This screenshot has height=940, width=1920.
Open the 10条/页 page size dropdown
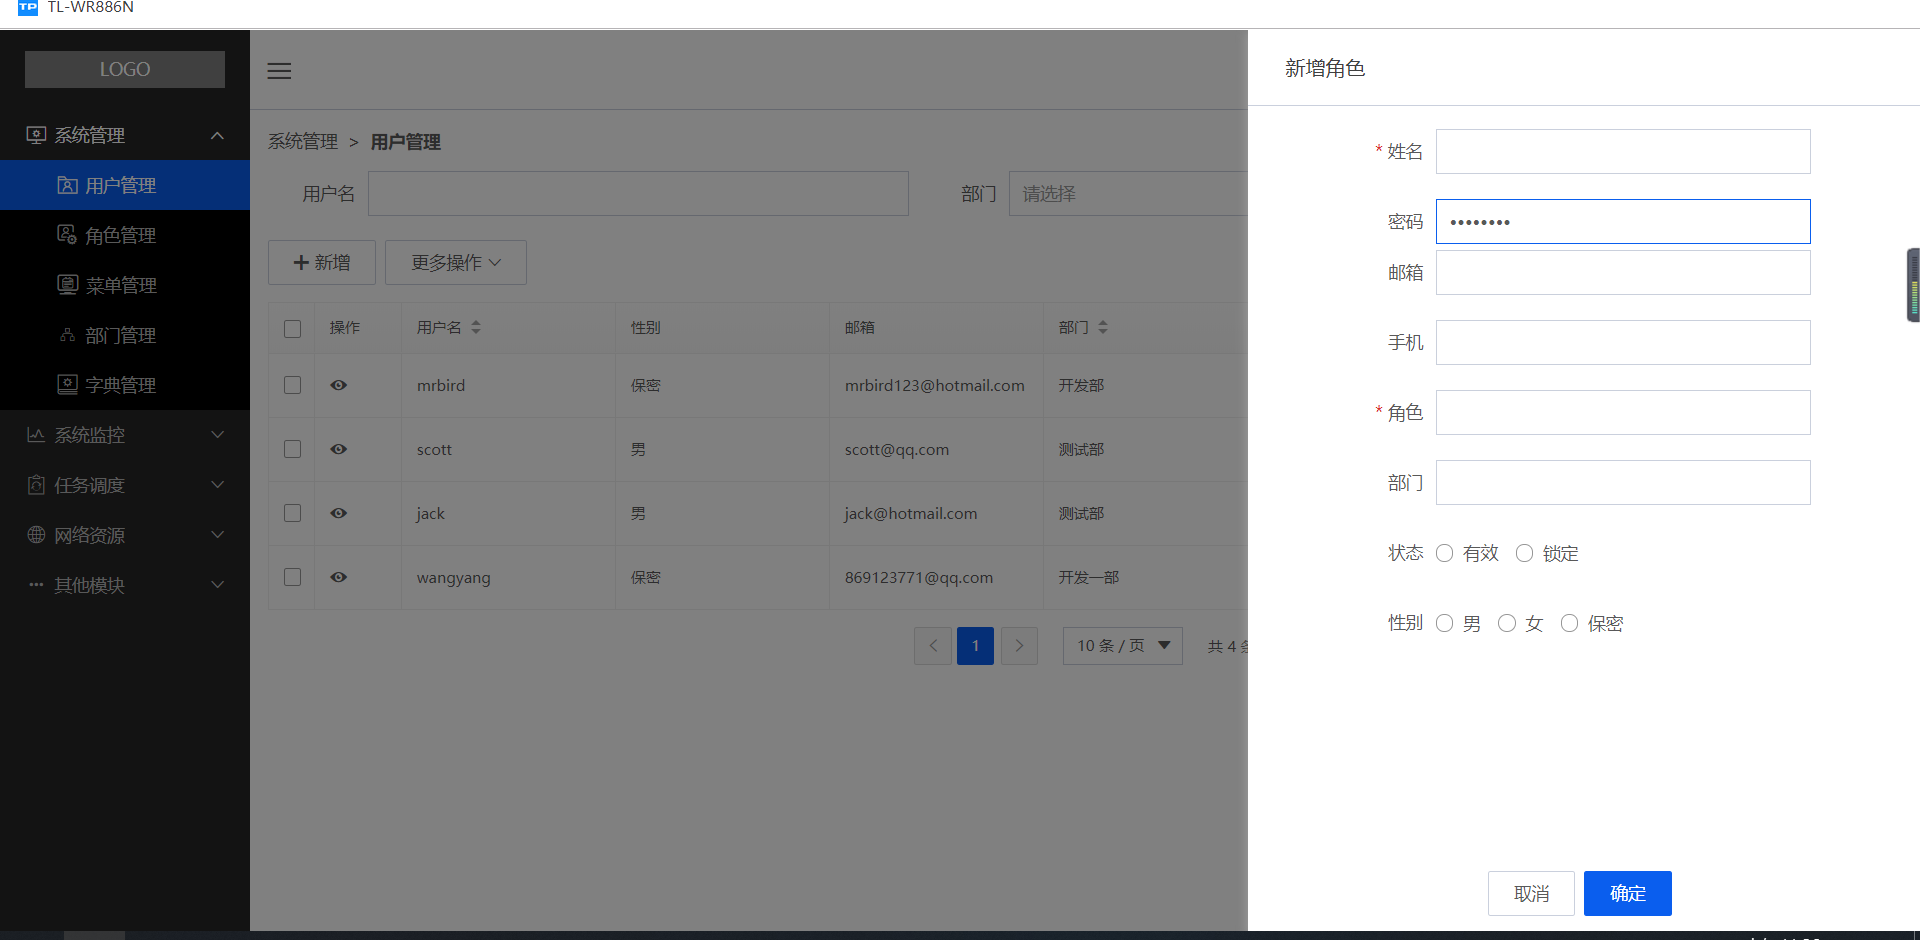pyautogui.click(x=1122, y=645)
